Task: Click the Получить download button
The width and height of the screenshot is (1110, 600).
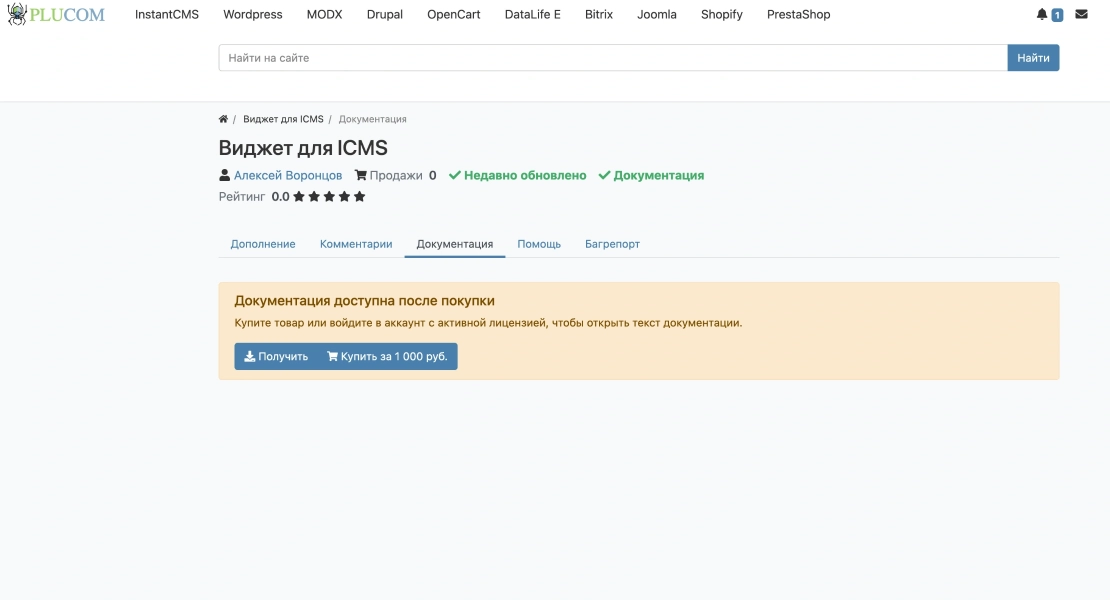Action: point(276,357)
